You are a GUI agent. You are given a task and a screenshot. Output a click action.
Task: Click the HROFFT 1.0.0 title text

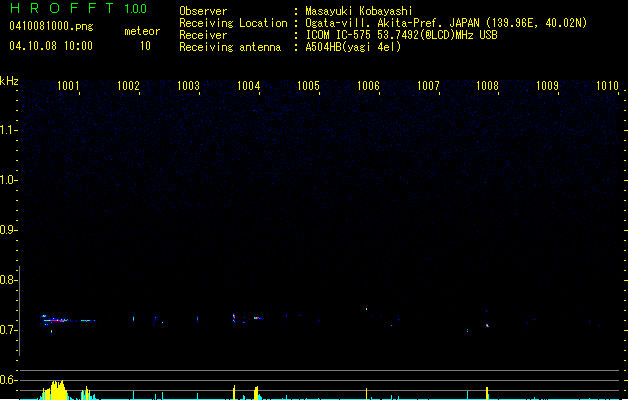[x=79, y=8]
